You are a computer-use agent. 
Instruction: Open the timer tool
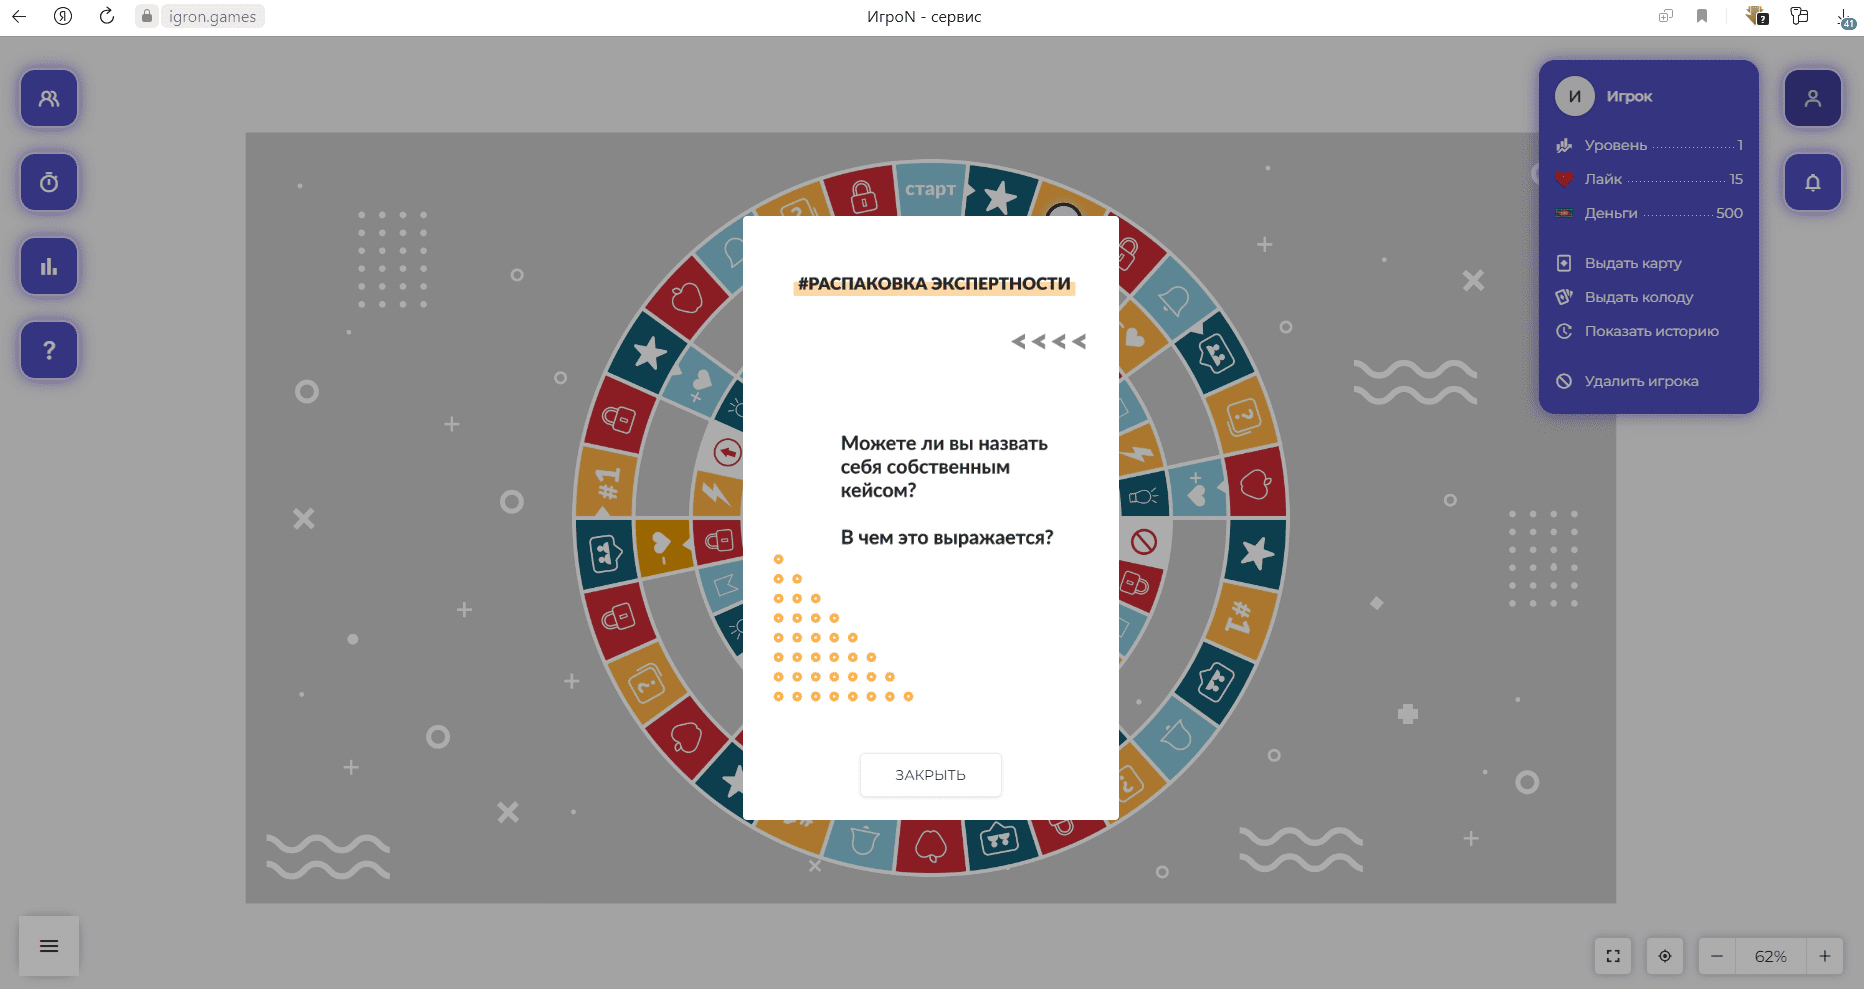[x=49, y=182]
